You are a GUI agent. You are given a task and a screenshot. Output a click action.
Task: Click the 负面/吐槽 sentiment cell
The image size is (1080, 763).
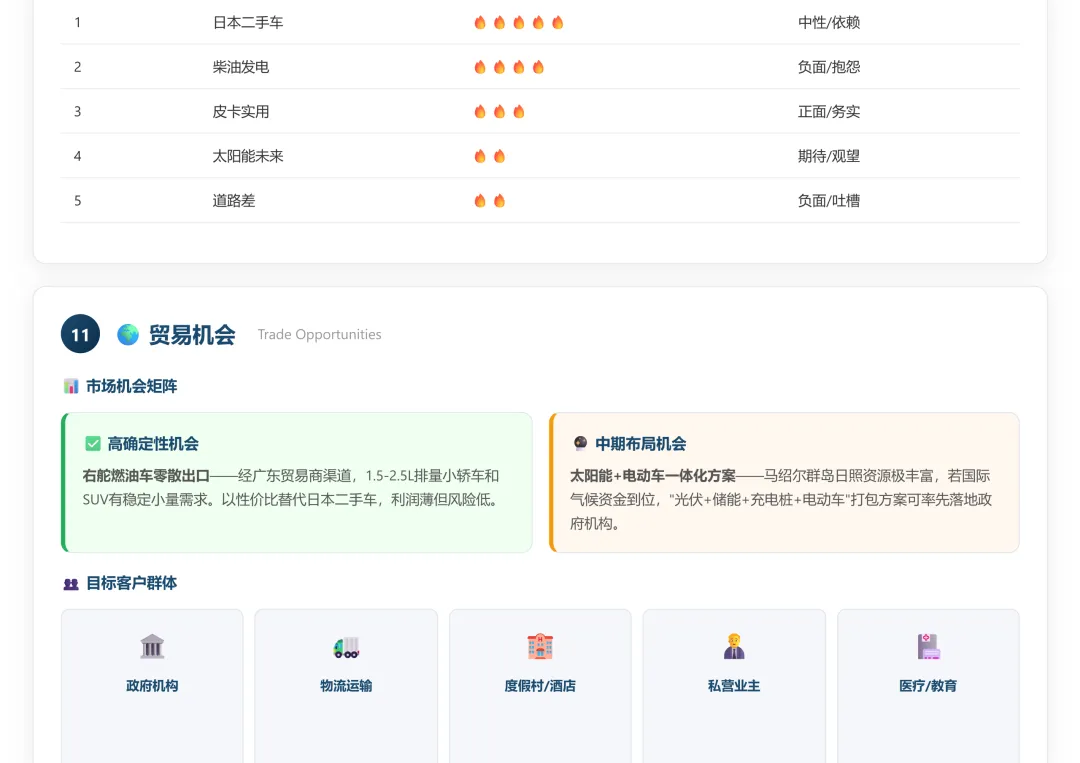tap(829, 200)
